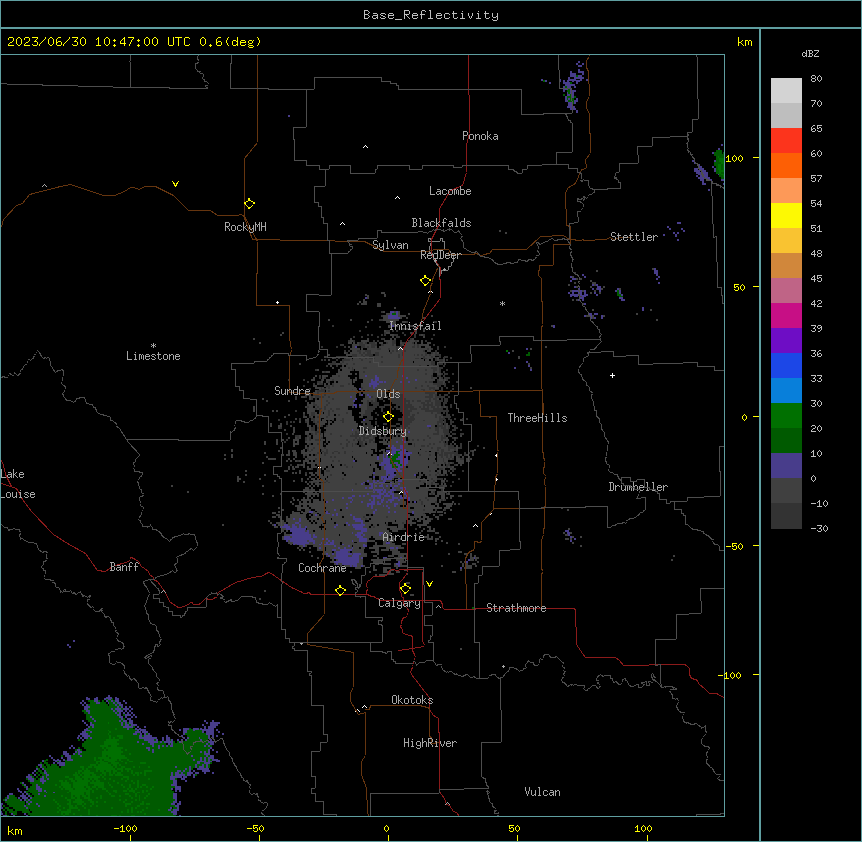
Task: Click the Drumheller label
Action: 638,487
